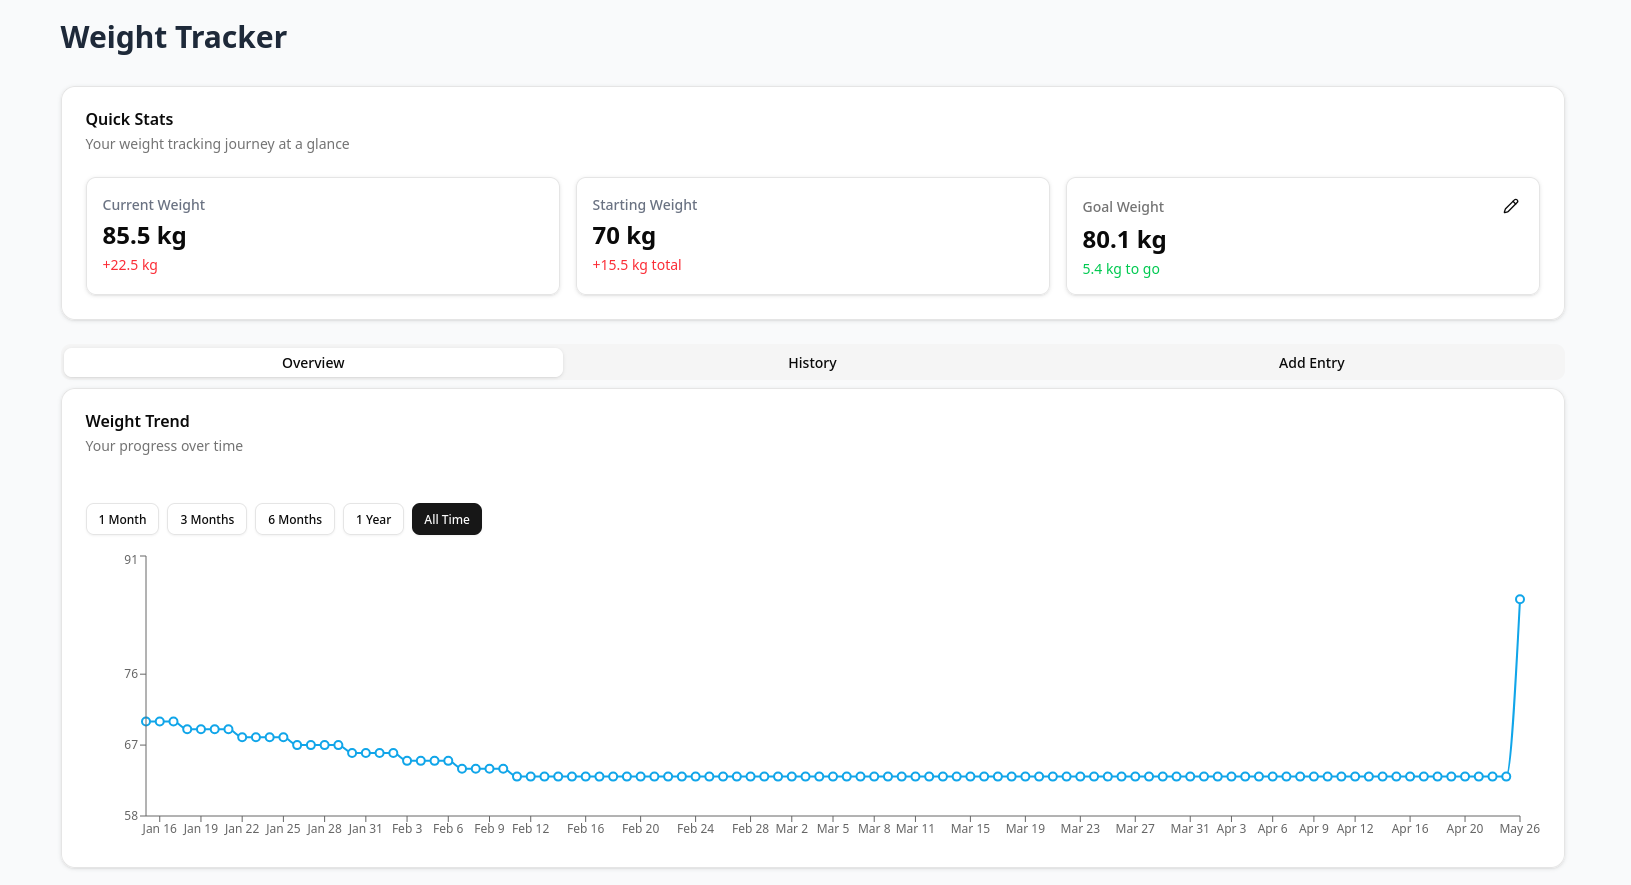Viewport: 1631px width, 885px height.
Task: Click the Weight Tracker page title
Action: click(x=174, y=38)
